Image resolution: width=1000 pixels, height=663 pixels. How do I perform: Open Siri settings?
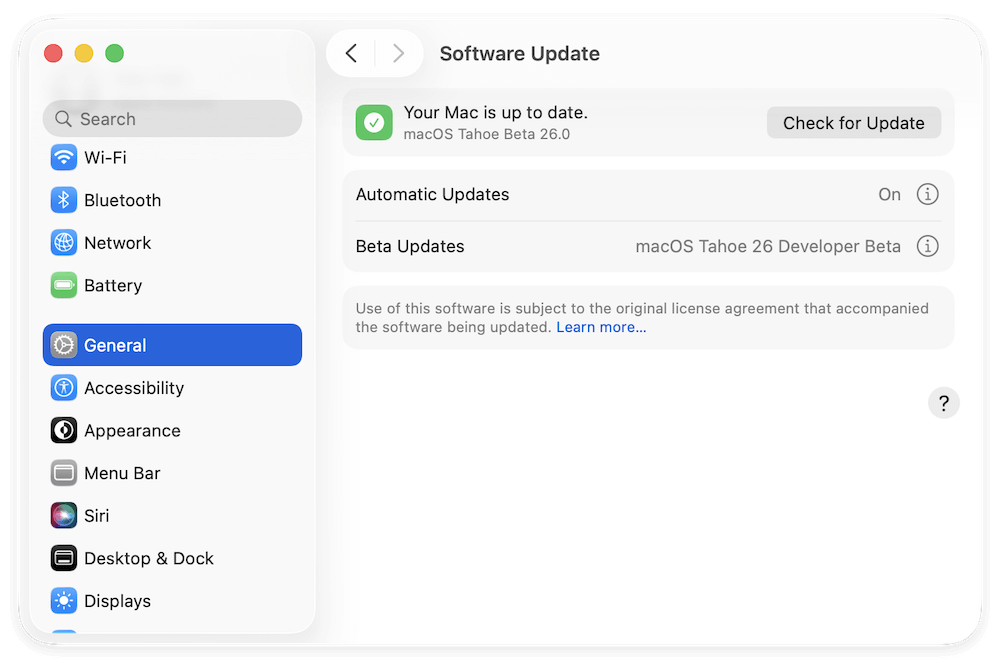(94, 515)
